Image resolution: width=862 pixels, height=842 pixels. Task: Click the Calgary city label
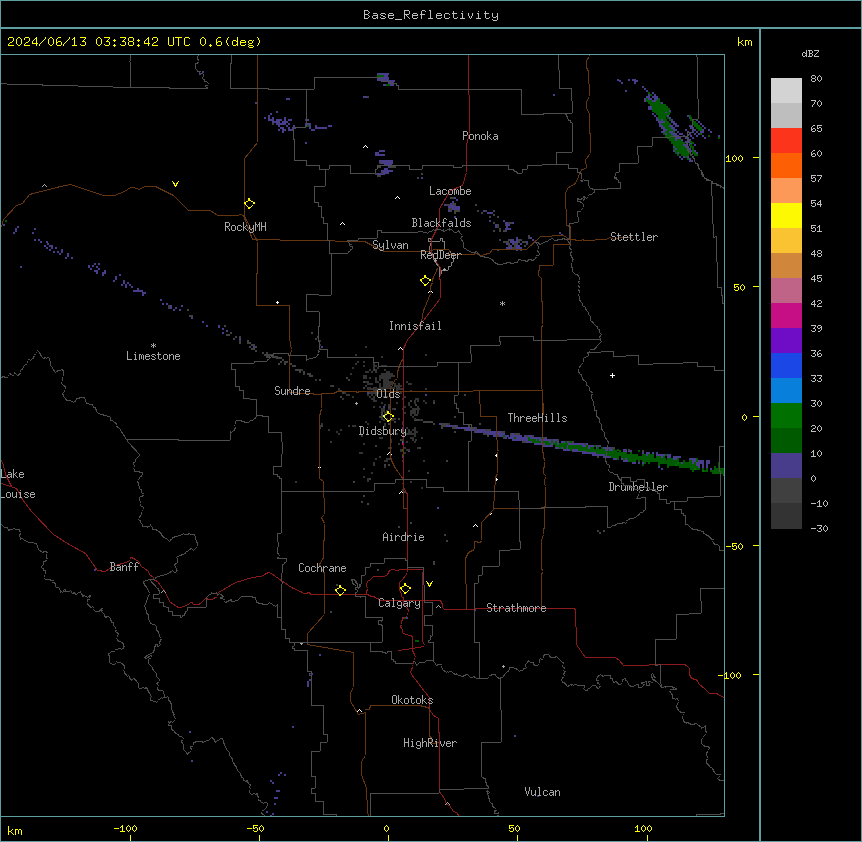point(399,603)
